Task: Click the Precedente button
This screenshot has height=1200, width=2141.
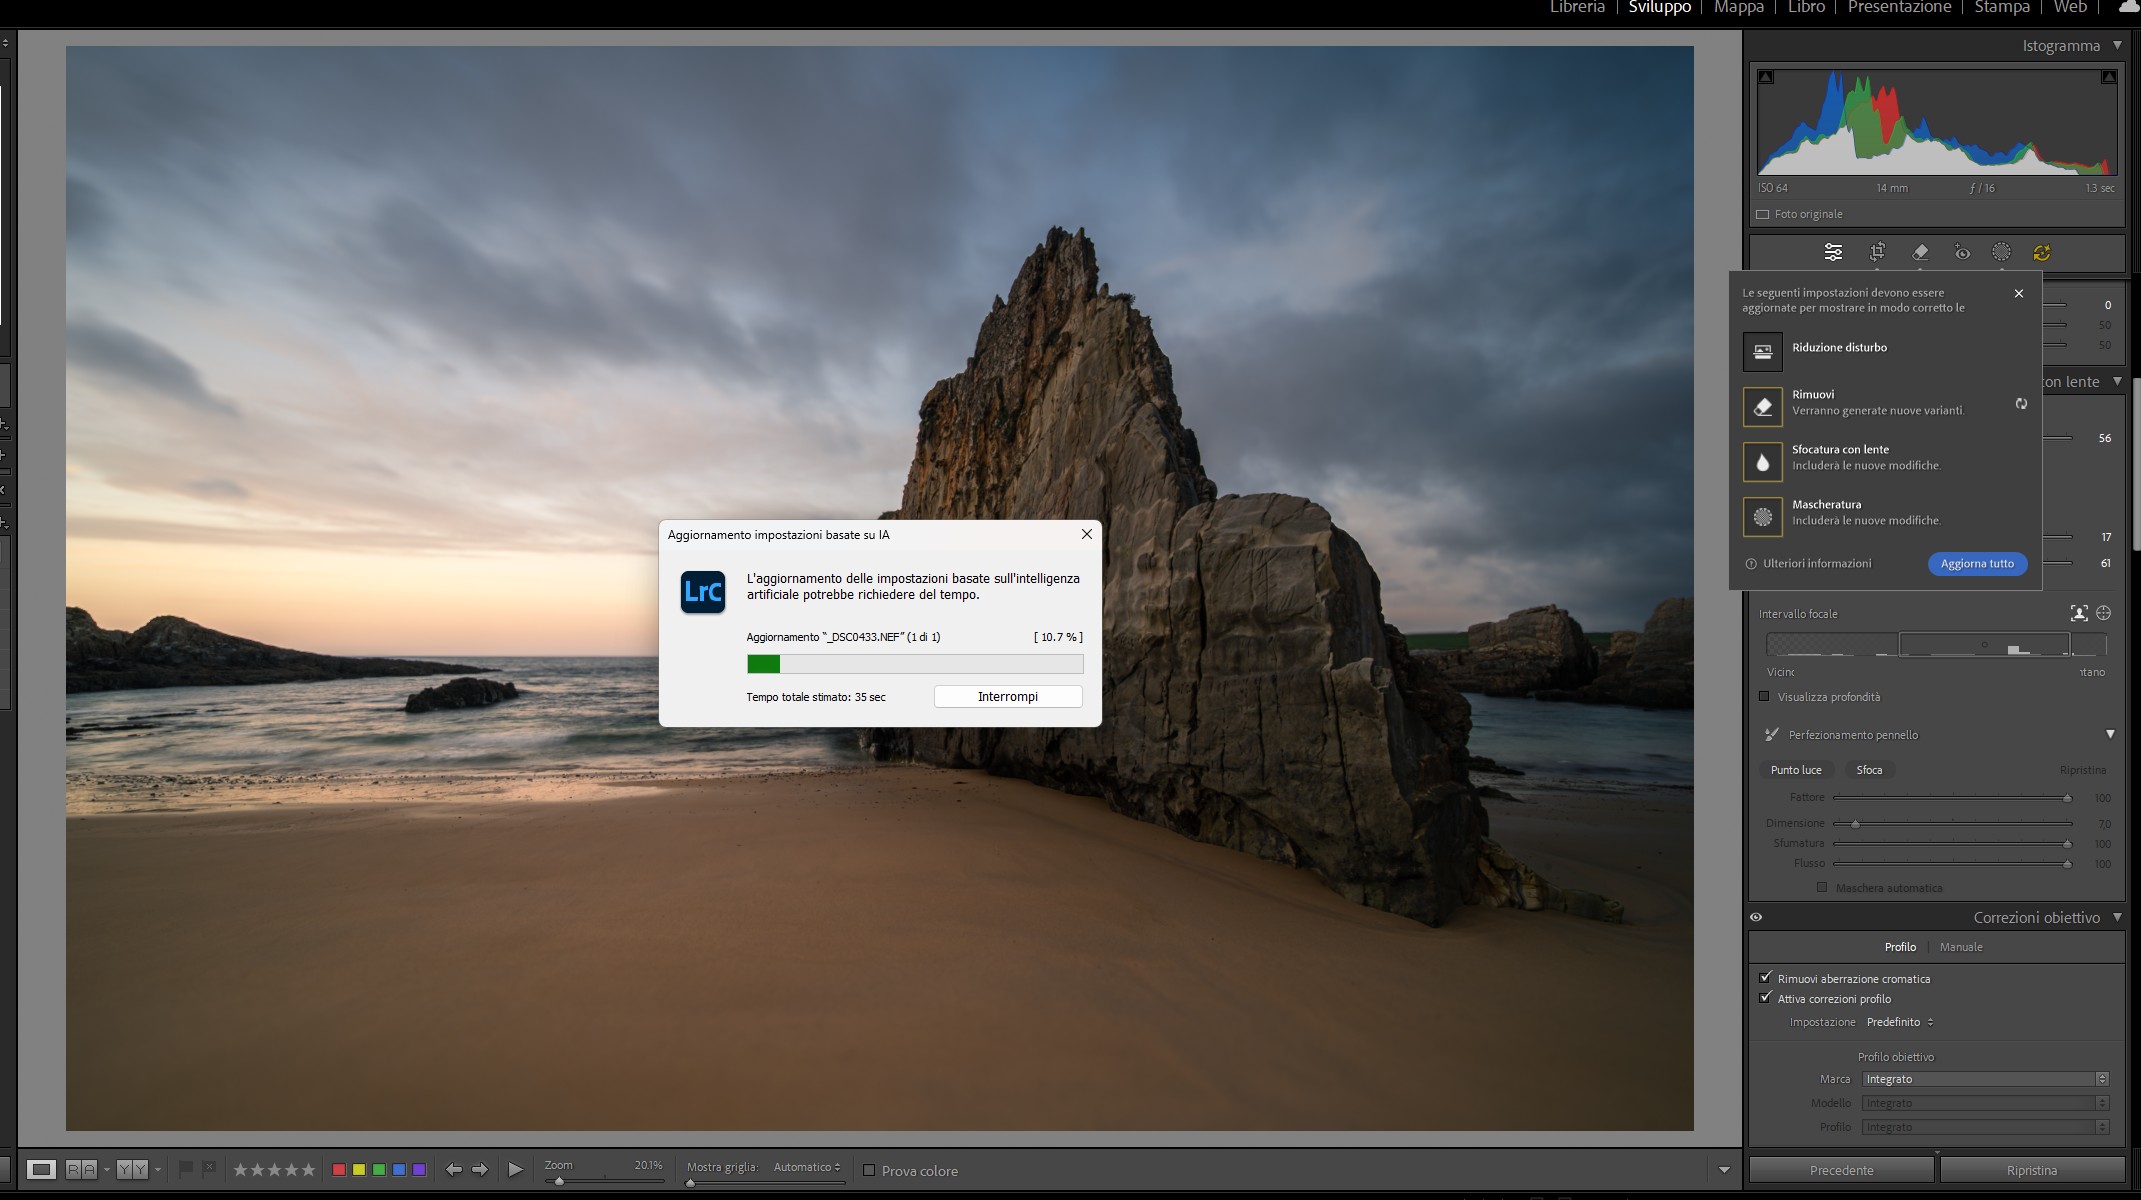Action: 1841,1170
